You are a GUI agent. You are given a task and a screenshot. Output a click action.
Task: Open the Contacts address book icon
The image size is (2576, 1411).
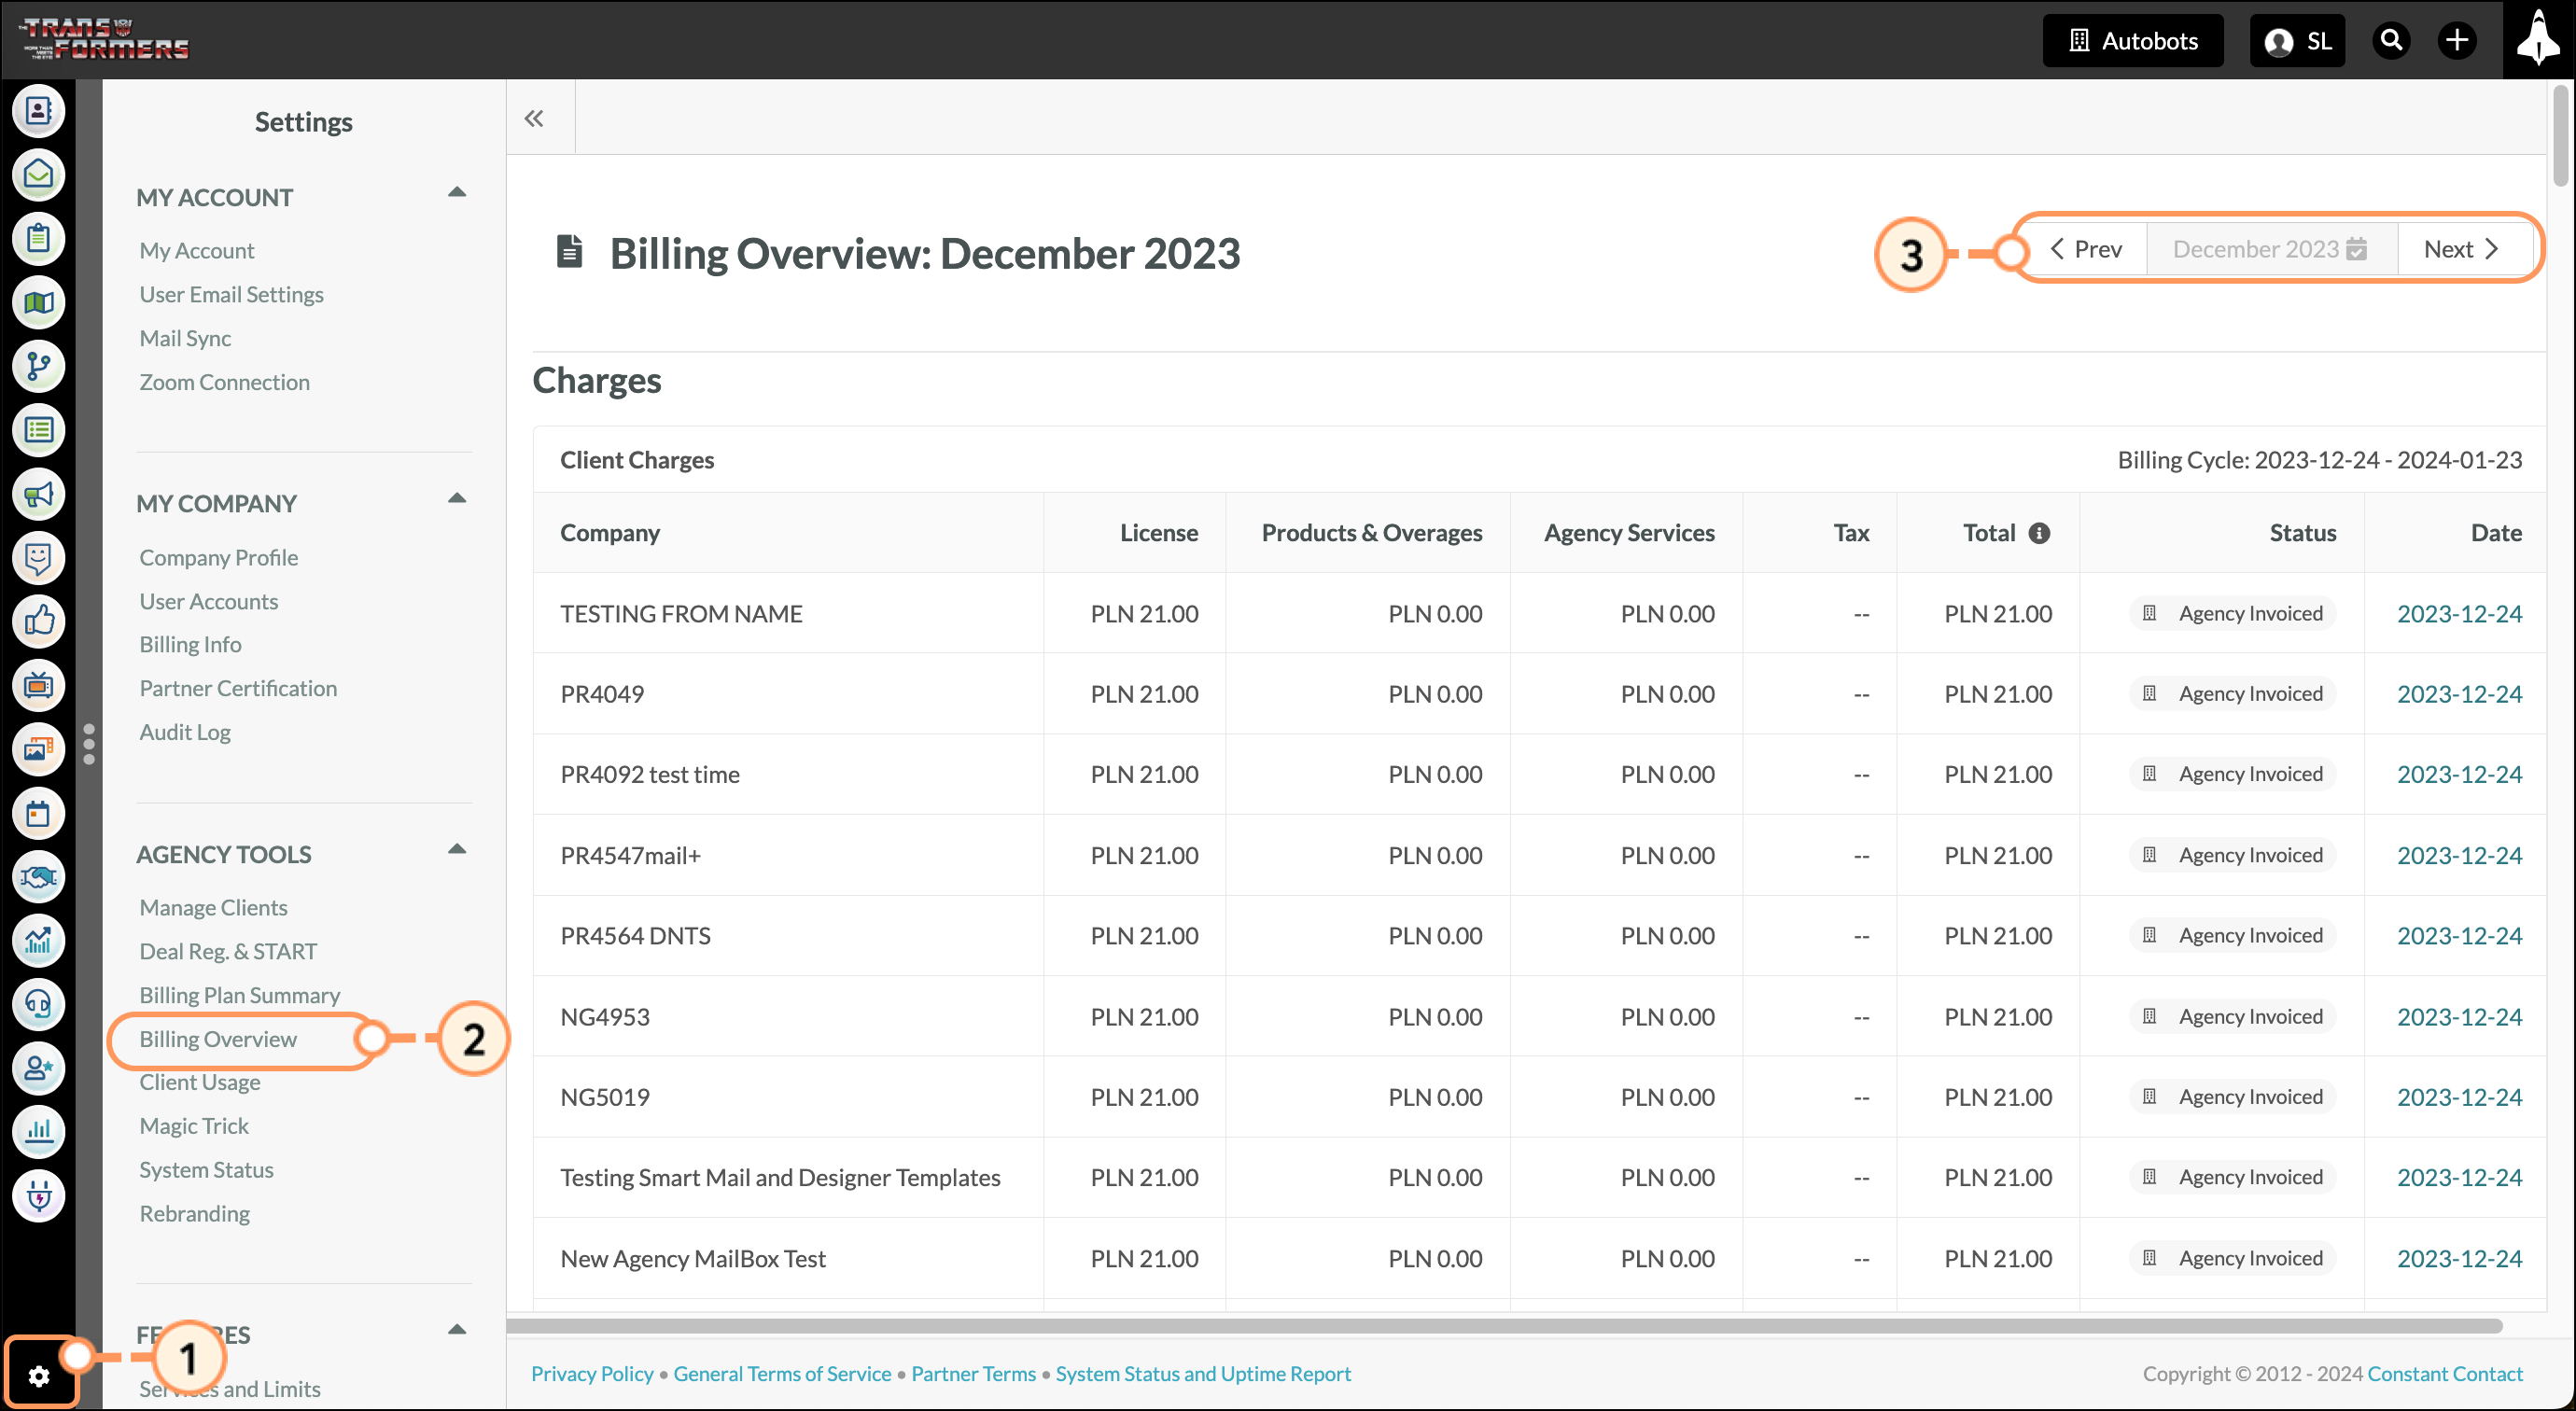pos(38,111)
